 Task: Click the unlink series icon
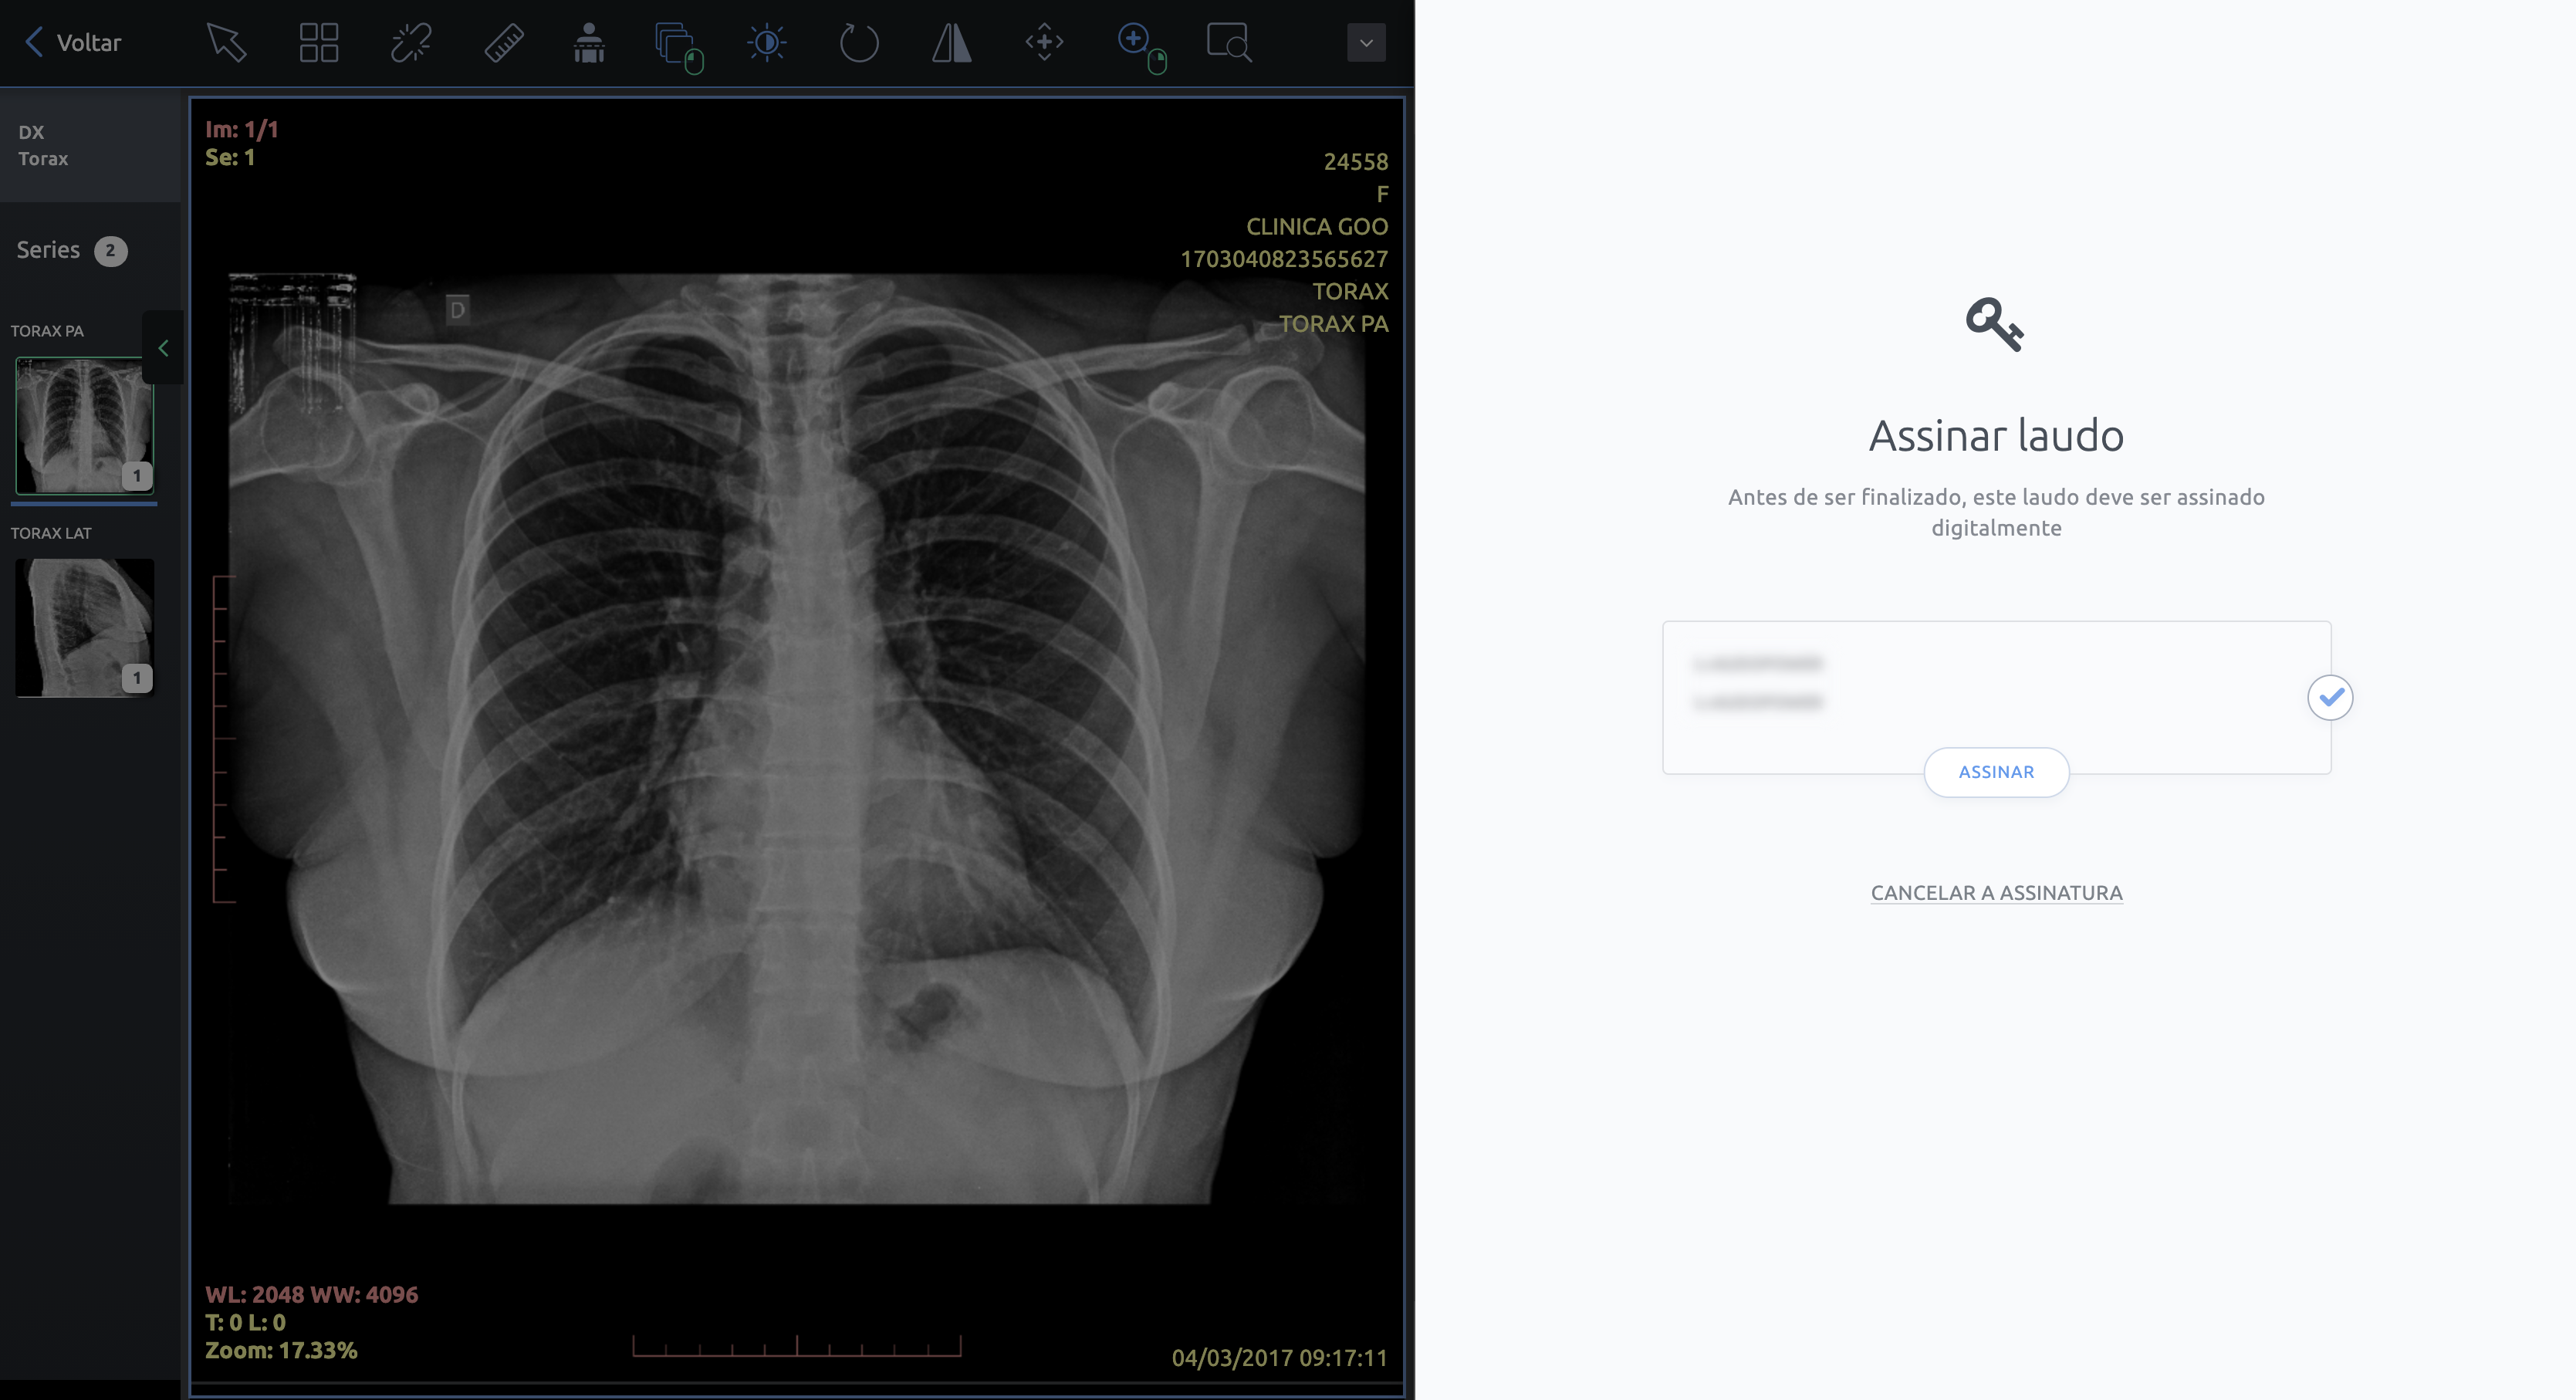(x=411, y=43)
